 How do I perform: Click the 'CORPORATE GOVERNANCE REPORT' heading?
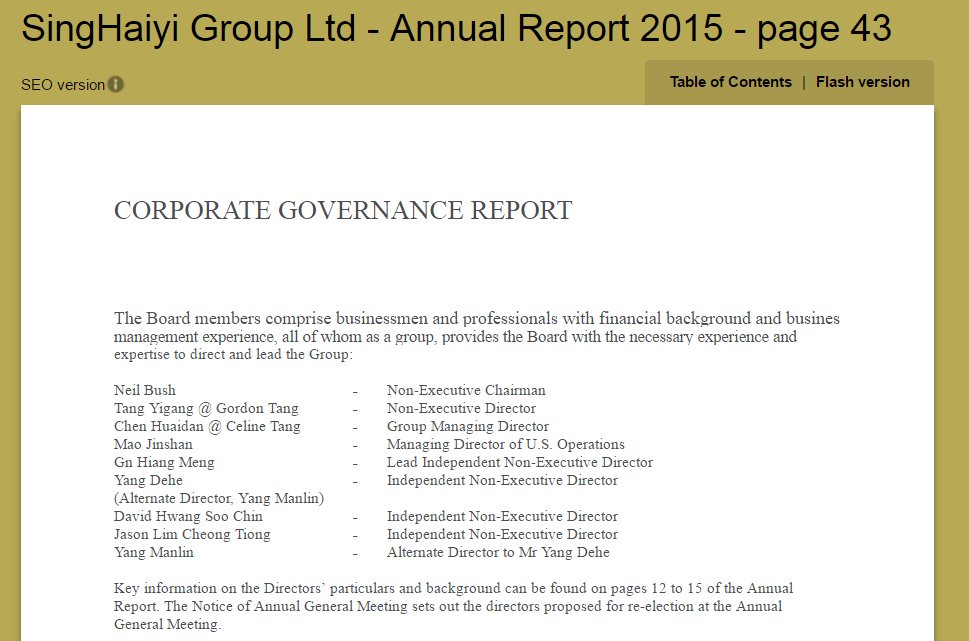click(x=343, y=211)
